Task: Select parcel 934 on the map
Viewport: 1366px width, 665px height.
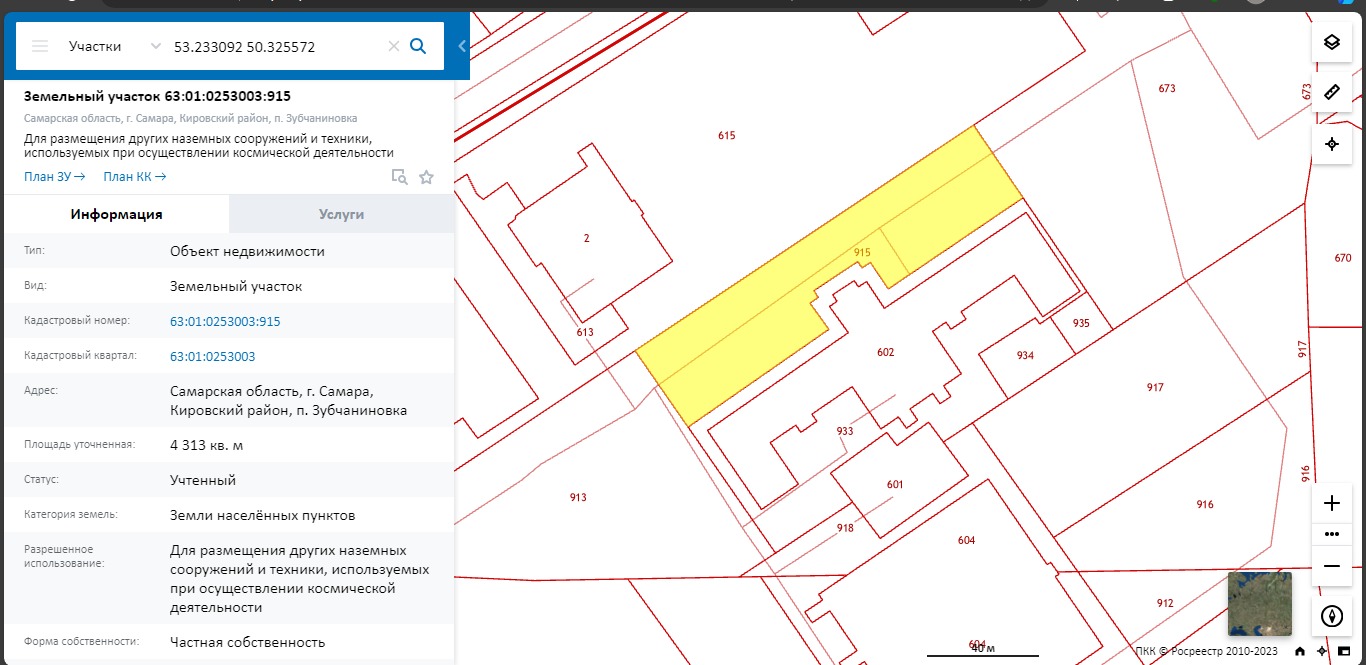Action: pyautogui.click(x=1025, y=355)
